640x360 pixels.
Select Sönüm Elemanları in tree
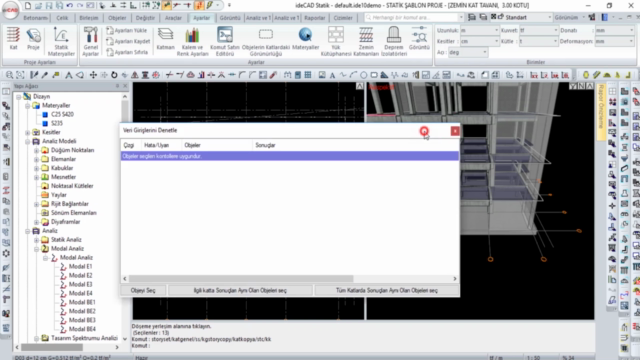point(73,213)
